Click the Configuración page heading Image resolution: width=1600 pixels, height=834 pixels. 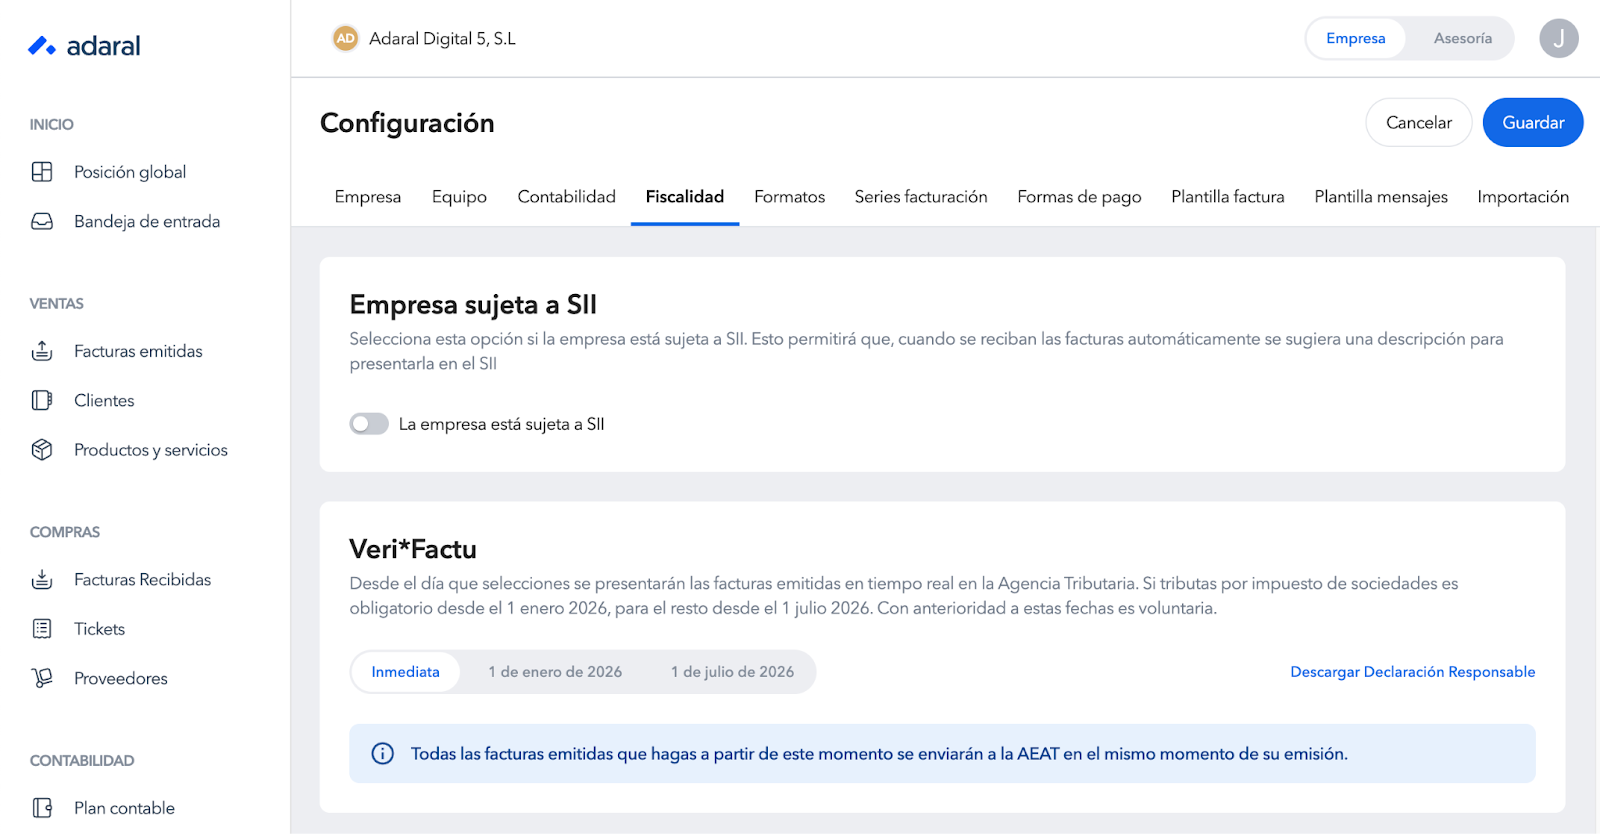(x=407, y=123)
